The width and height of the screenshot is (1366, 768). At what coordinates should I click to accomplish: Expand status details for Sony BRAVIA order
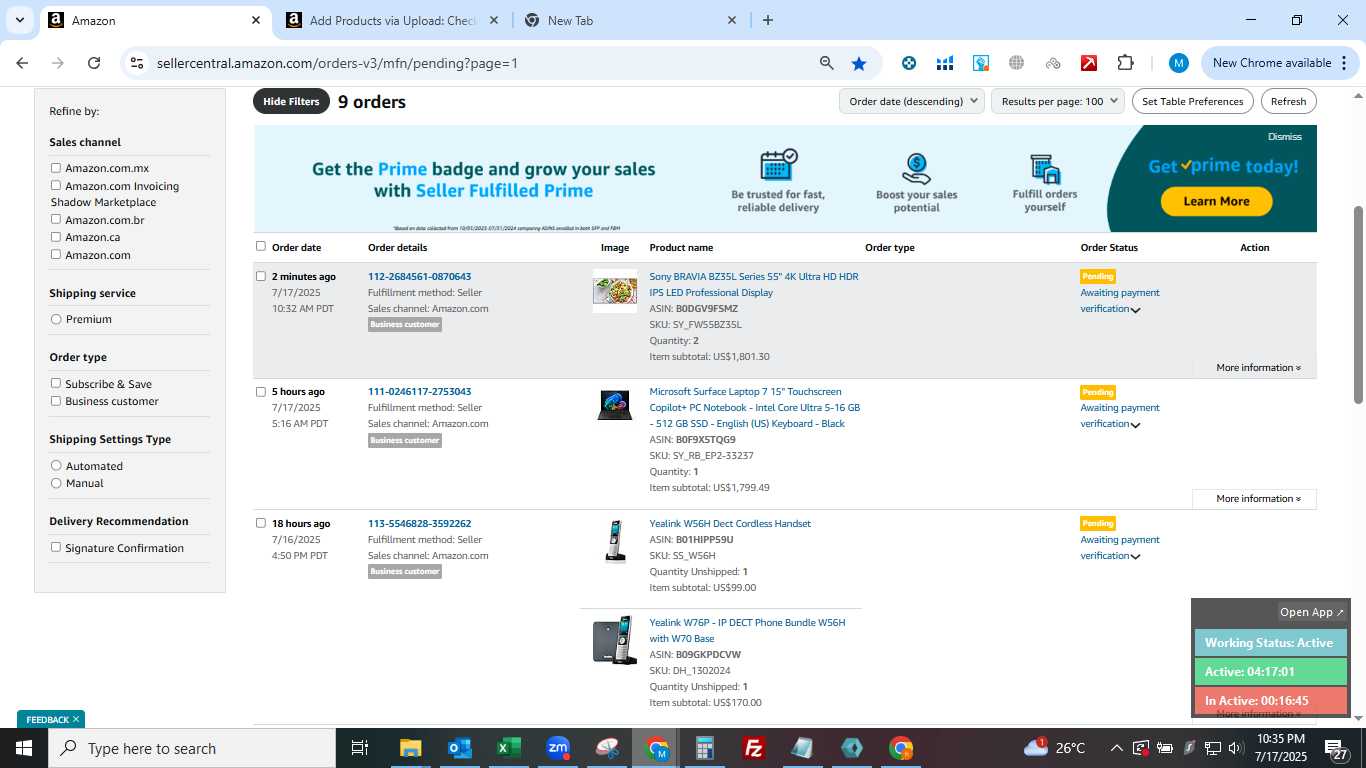(x=1136, y=310)
